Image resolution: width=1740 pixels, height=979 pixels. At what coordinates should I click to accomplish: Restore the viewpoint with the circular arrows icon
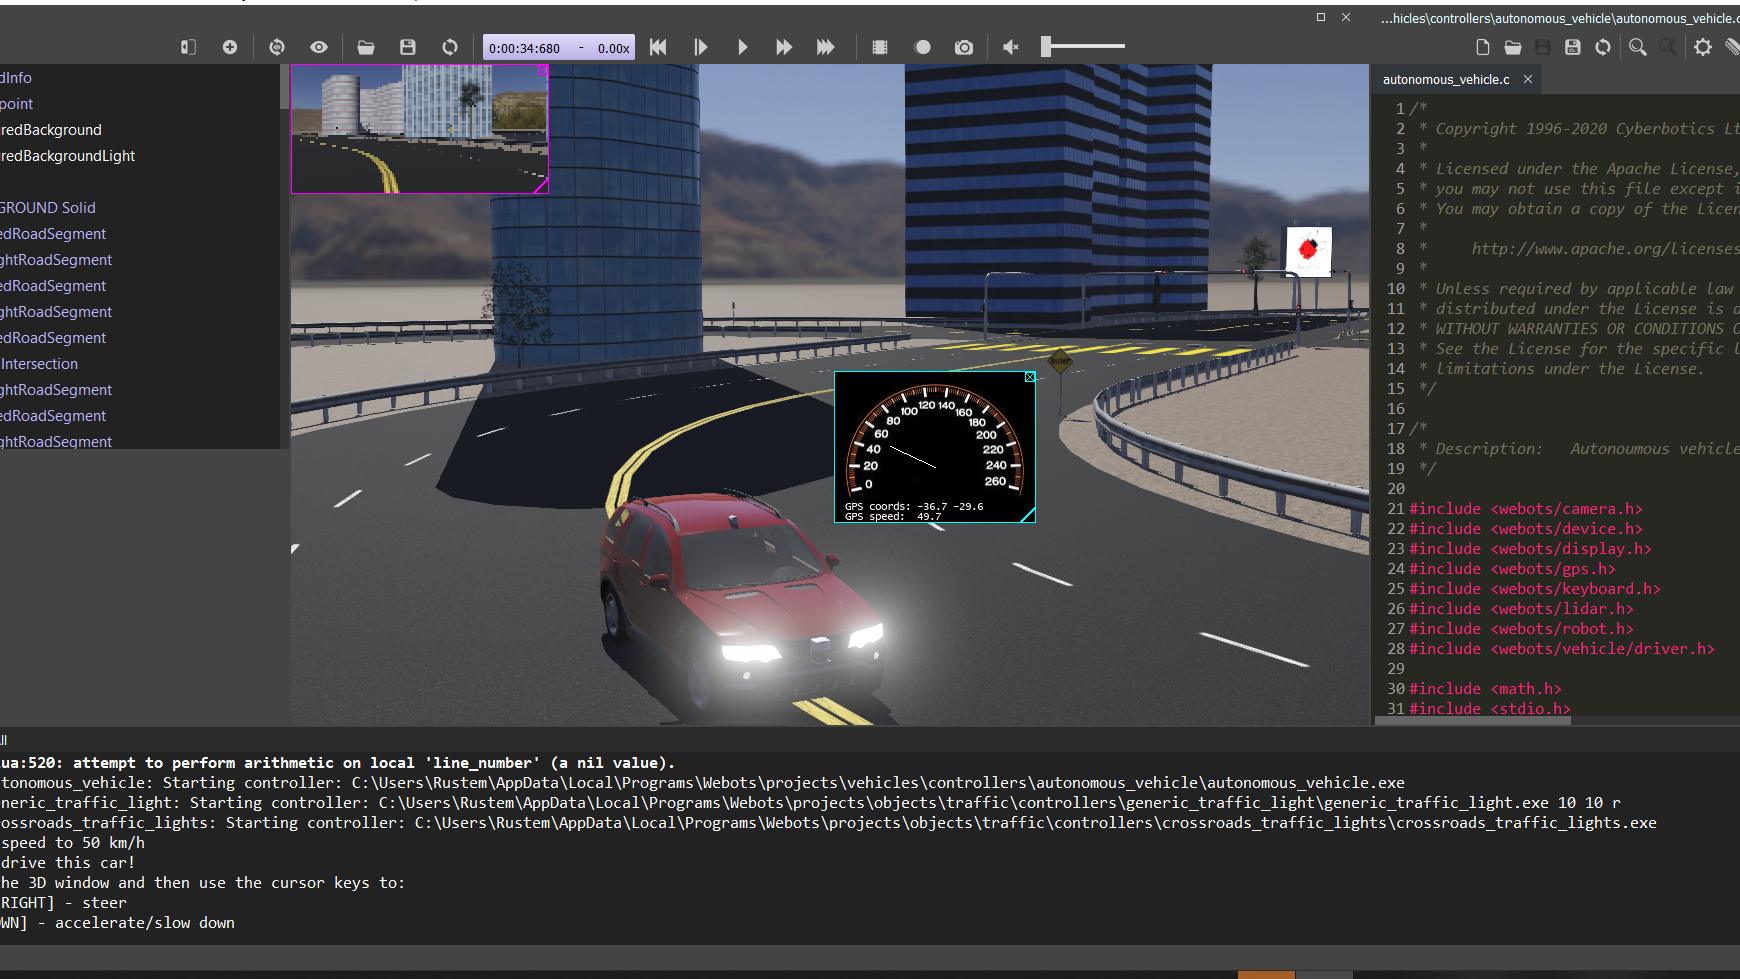tap(277, 47)
